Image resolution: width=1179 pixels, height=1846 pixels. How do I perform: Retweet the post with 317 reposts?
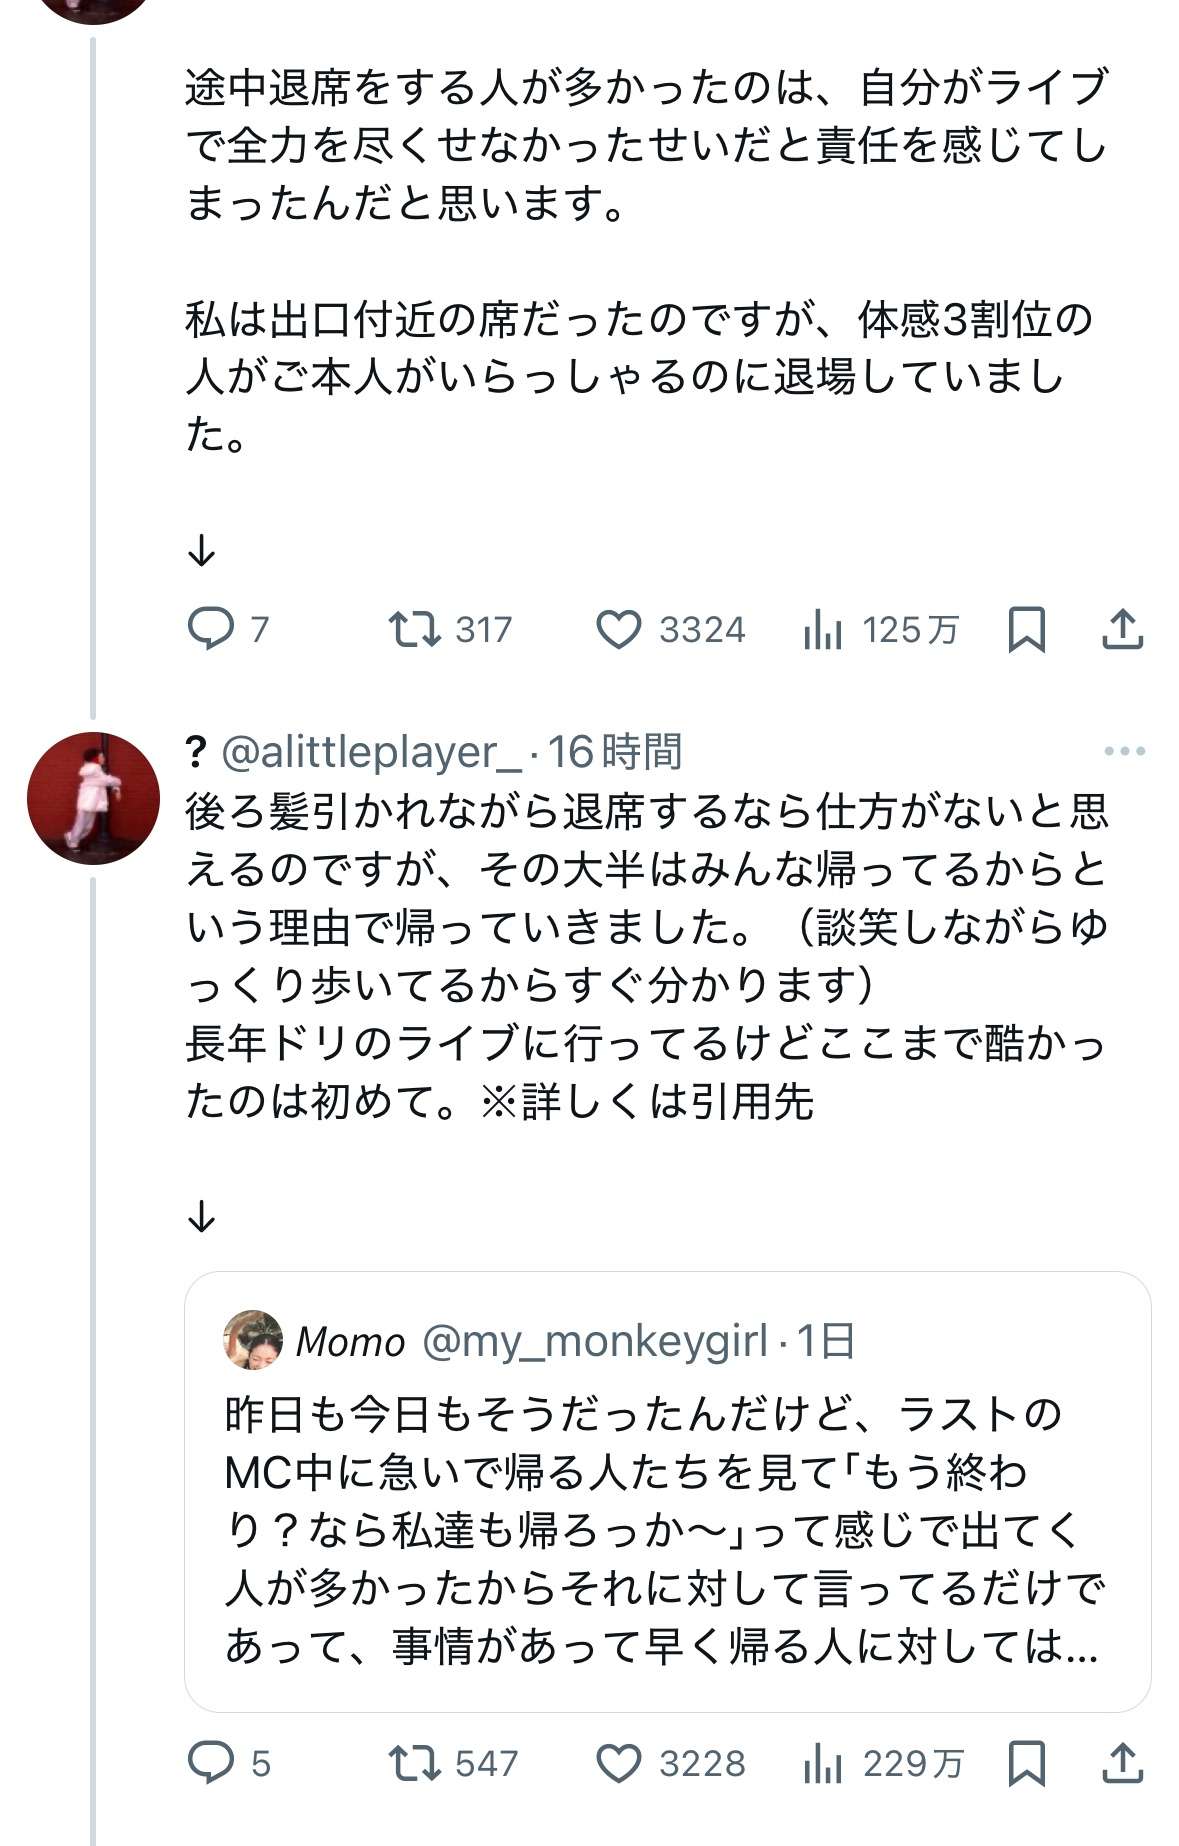[414, 629]
